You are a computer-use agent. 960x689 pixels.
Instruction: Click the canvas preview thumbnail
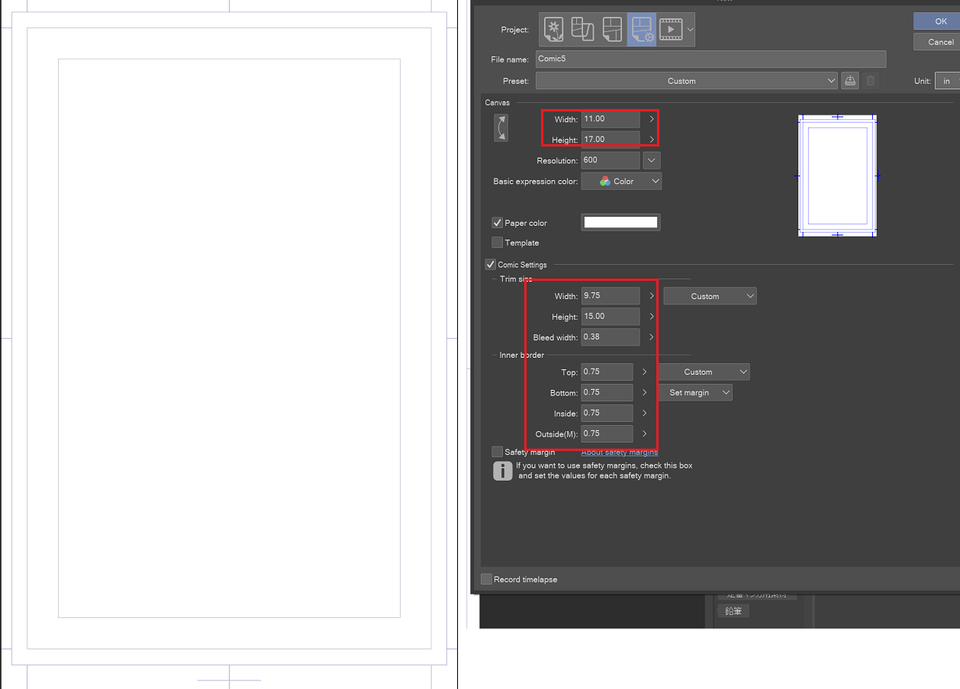837,176
